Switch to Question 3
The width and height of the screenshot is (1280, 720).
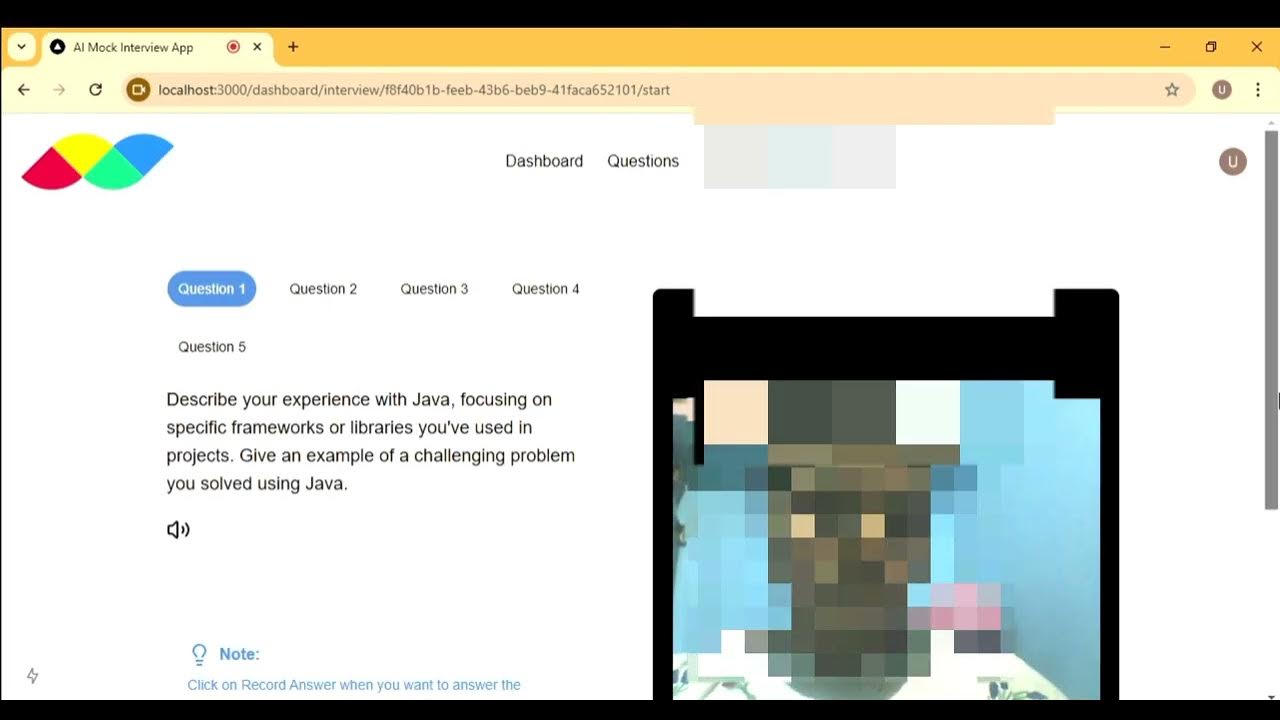[434, 289]
